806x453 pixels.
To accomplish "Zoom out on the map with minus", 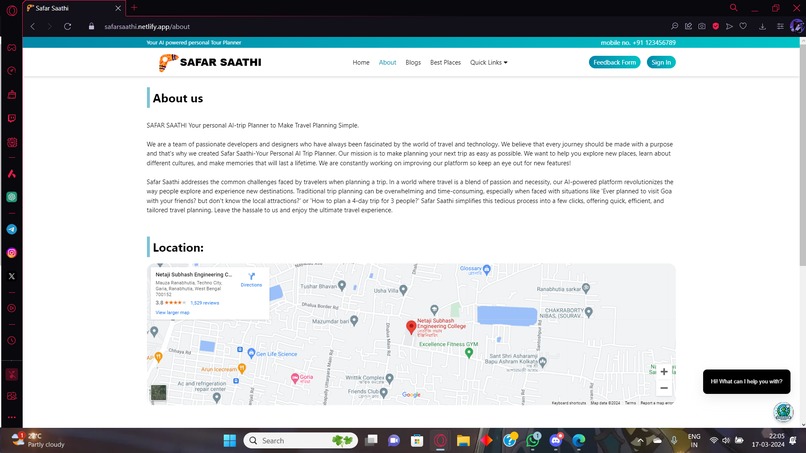I will pos(664,388).
